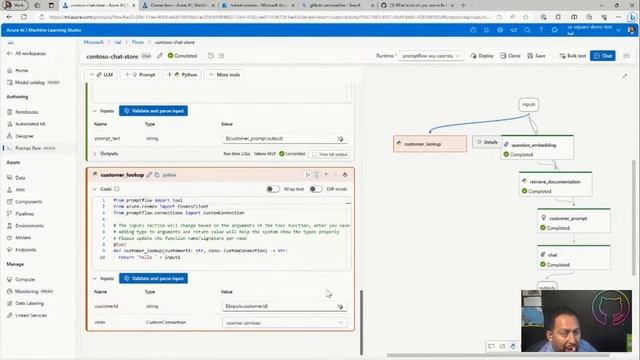Click the customerId value field

point(284,306)
